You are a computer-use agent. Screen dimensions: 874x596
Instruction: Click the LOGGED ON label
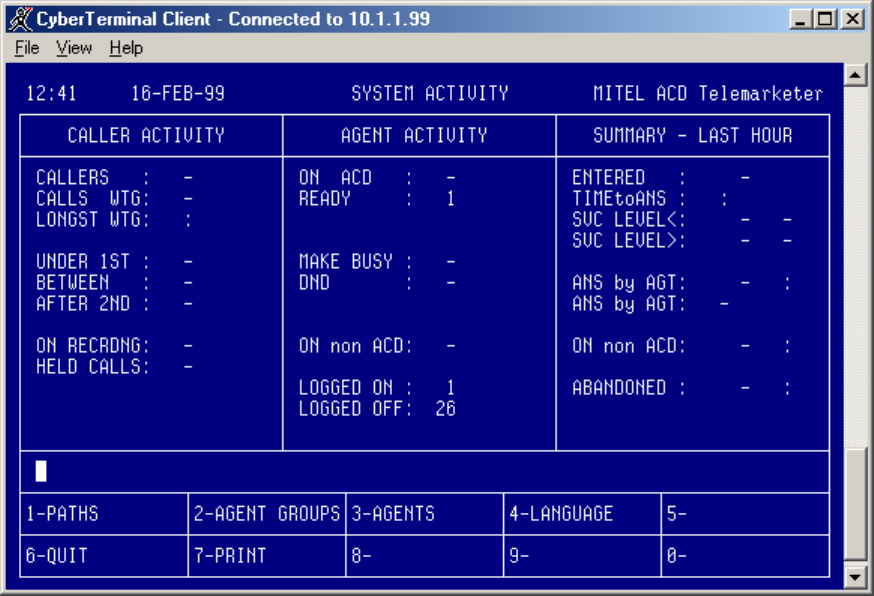pos(346,387)
